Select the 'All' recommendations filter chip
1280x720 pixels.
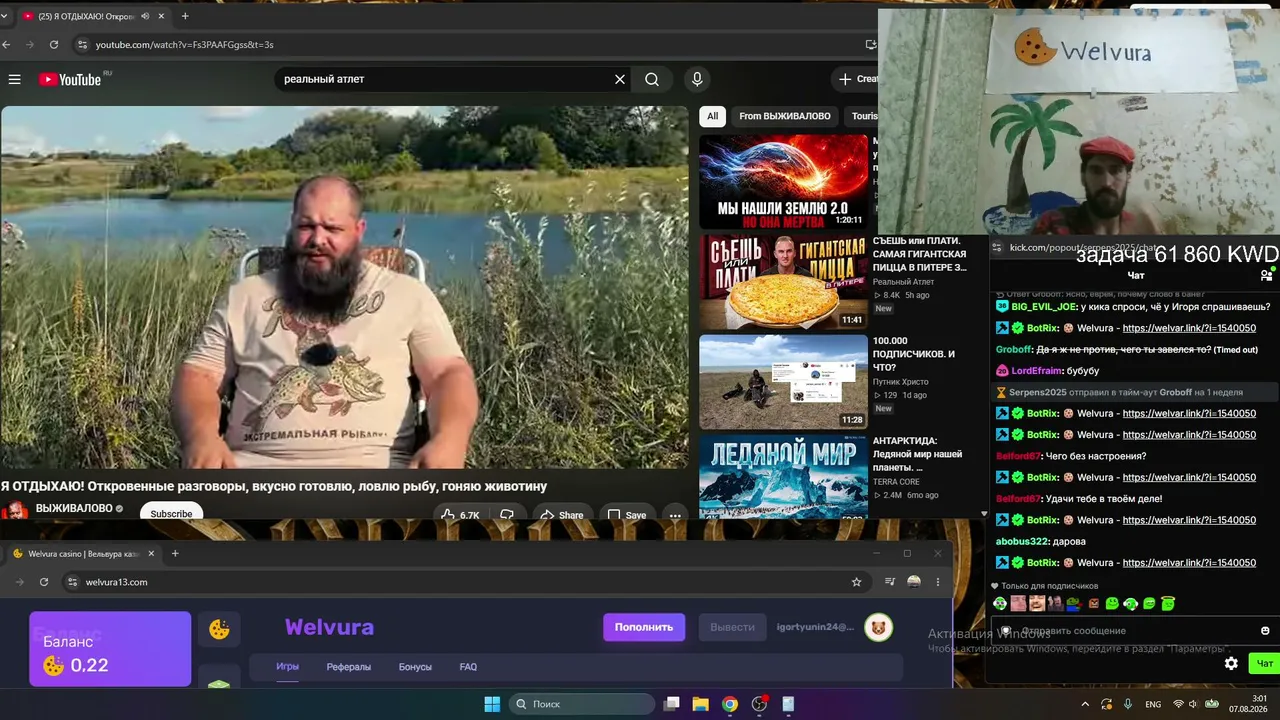click(x=712, y=116)
